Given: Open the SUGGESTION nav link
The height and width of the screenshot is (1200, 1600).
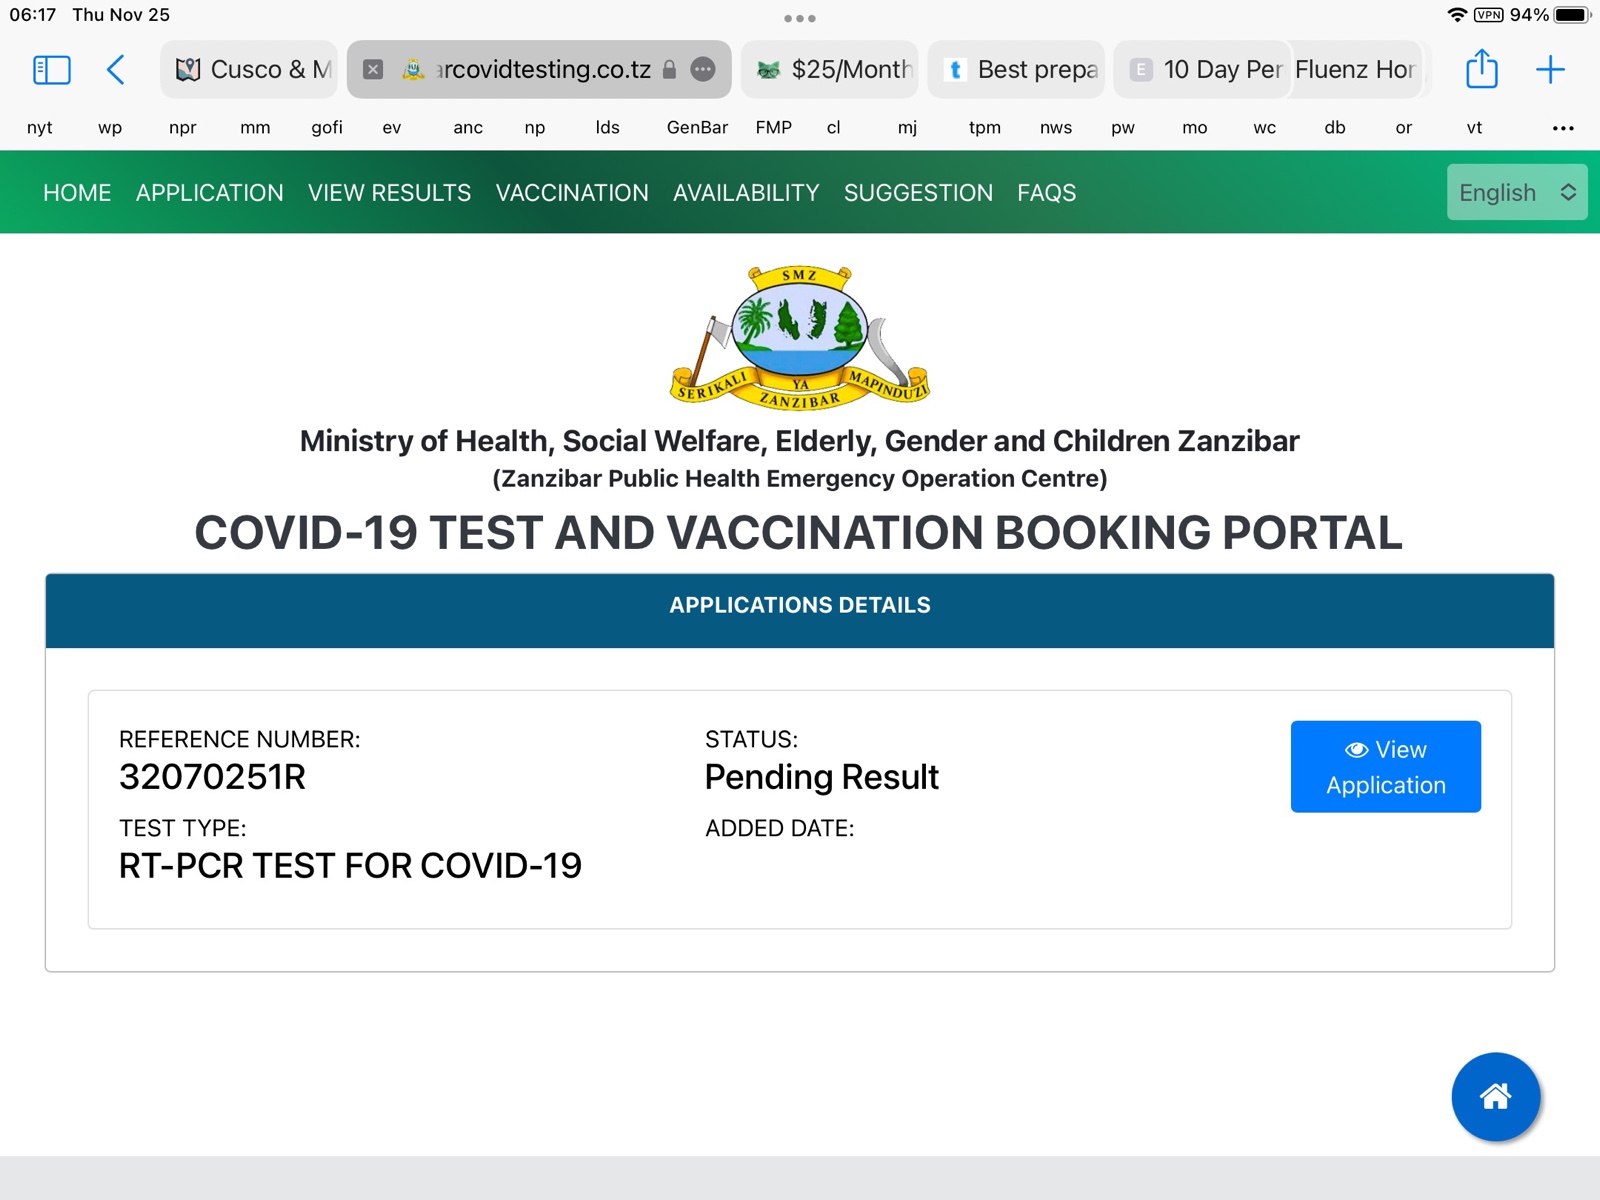Looking at the screenshot, I should click(918, 193).
